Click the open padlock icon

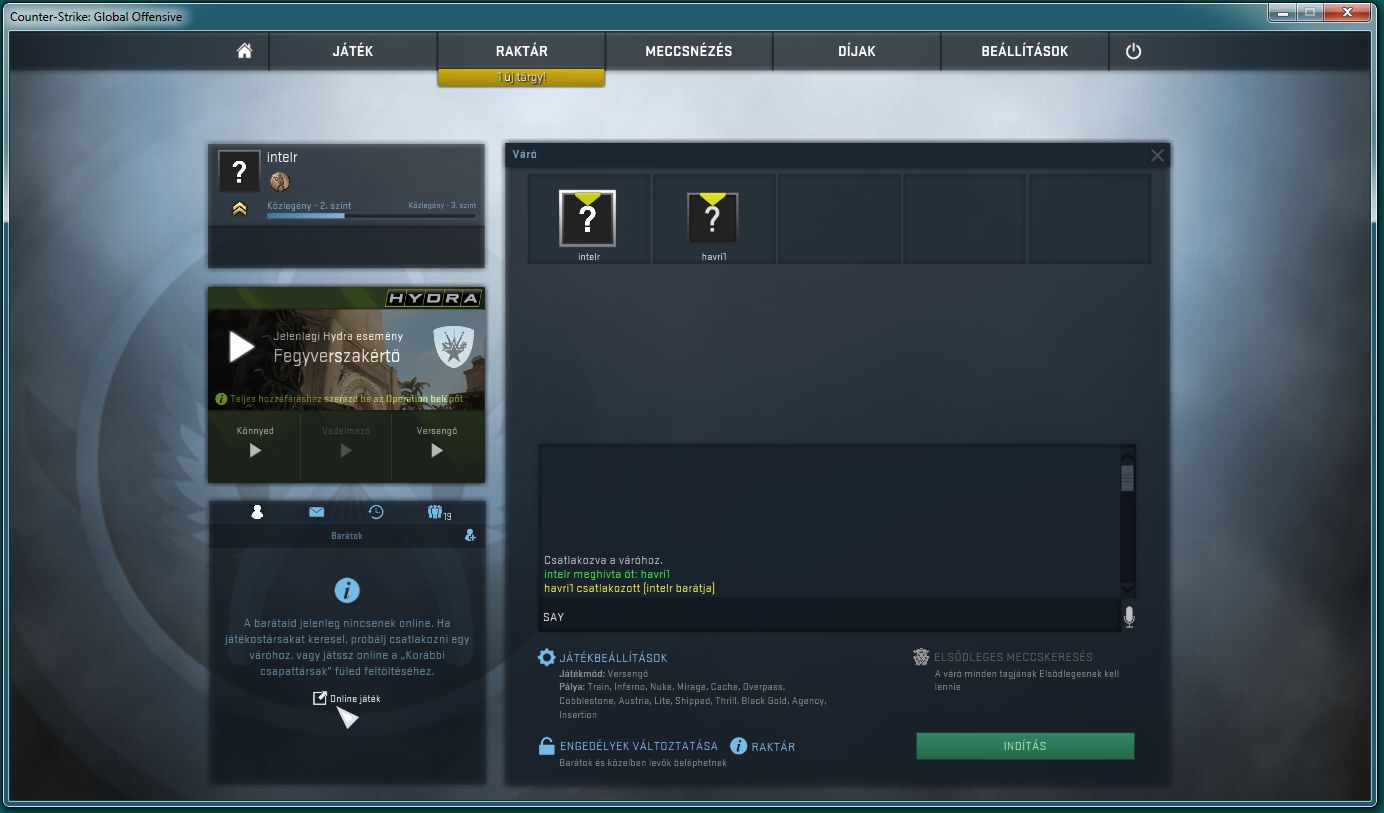click(x=546, y=746)
